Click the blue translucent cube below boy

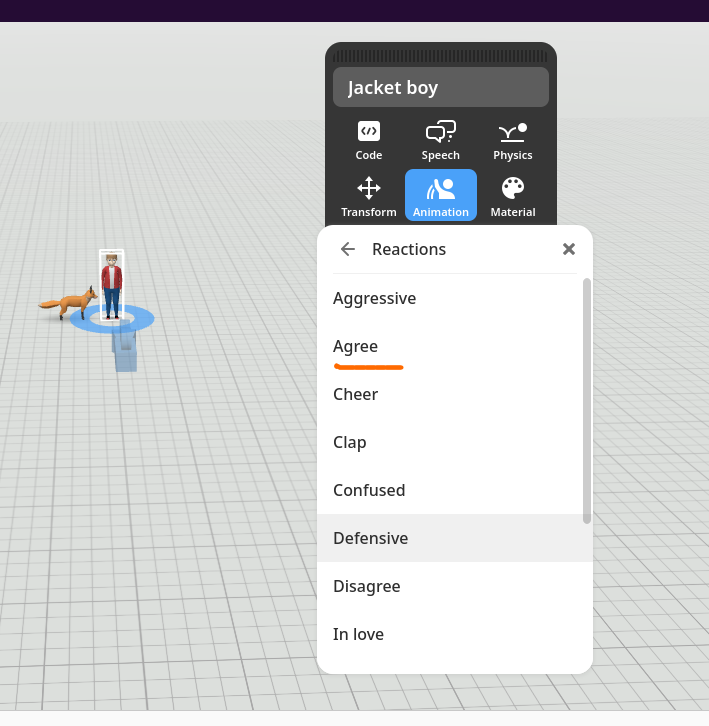(125, 349)
